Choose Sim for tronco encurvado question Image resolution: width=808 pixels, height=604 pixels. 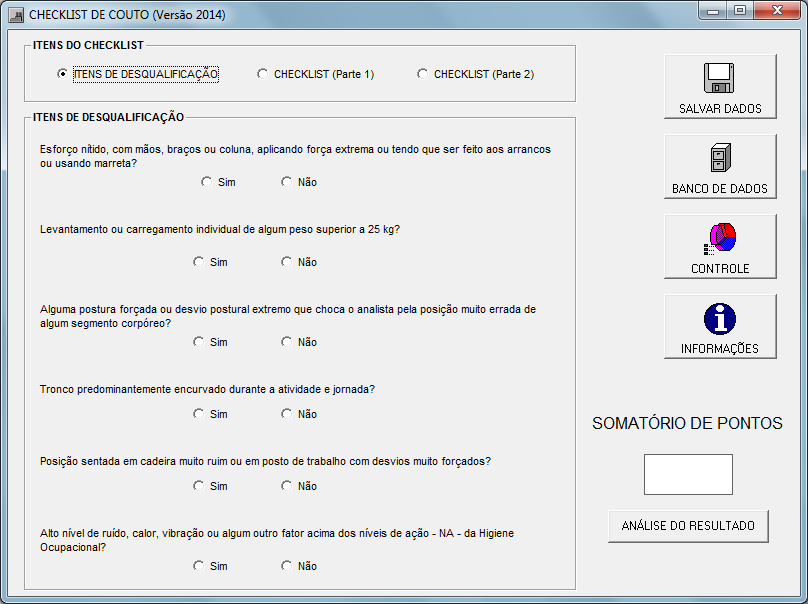point(210,414)
